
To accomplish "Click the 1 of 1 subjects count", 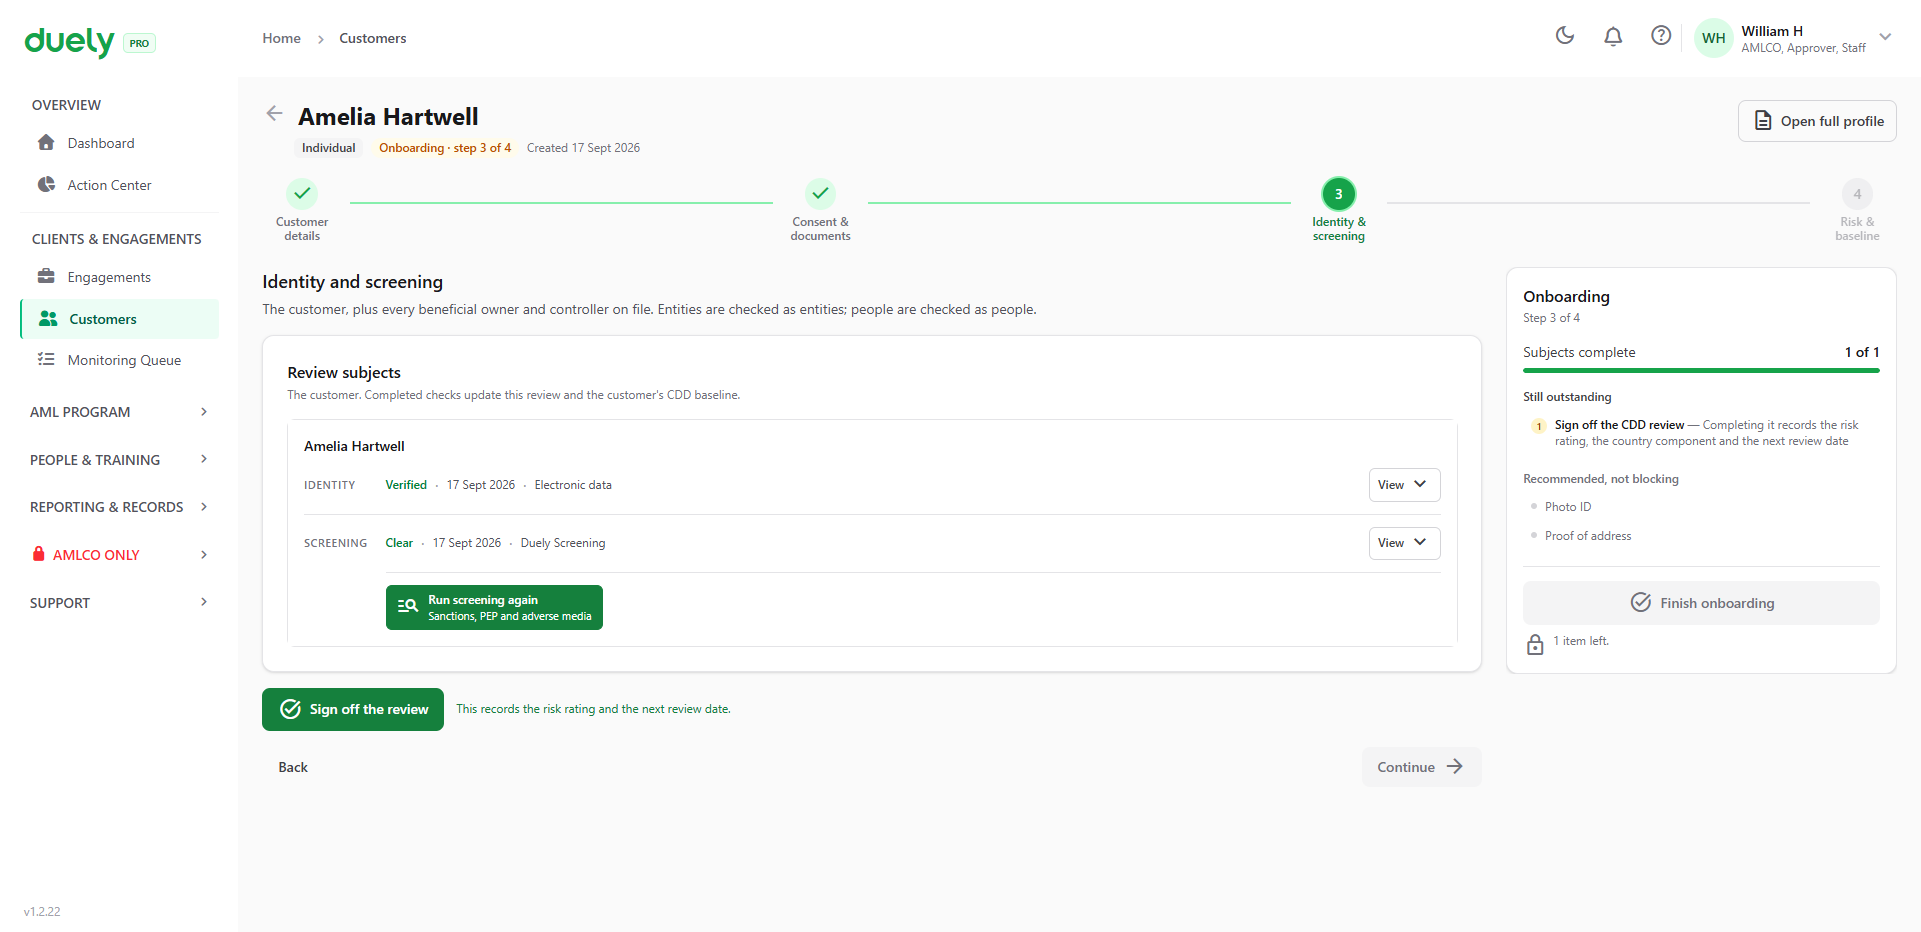I will 1861,352.
